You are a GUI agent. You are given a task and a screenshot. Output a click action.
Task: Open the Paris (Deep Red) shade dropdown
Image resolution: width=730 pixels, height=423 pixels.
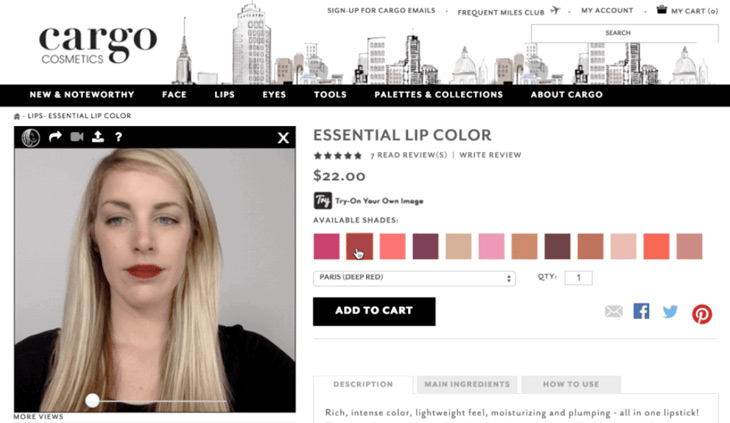coord(414,278)
